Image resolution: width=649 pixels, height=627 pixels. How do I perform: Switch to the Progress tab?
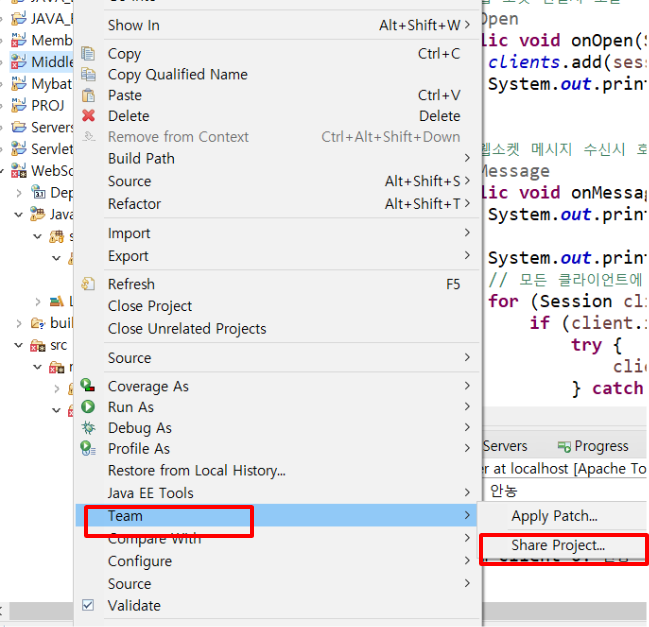pyautogui.click(x=593, y=446)
